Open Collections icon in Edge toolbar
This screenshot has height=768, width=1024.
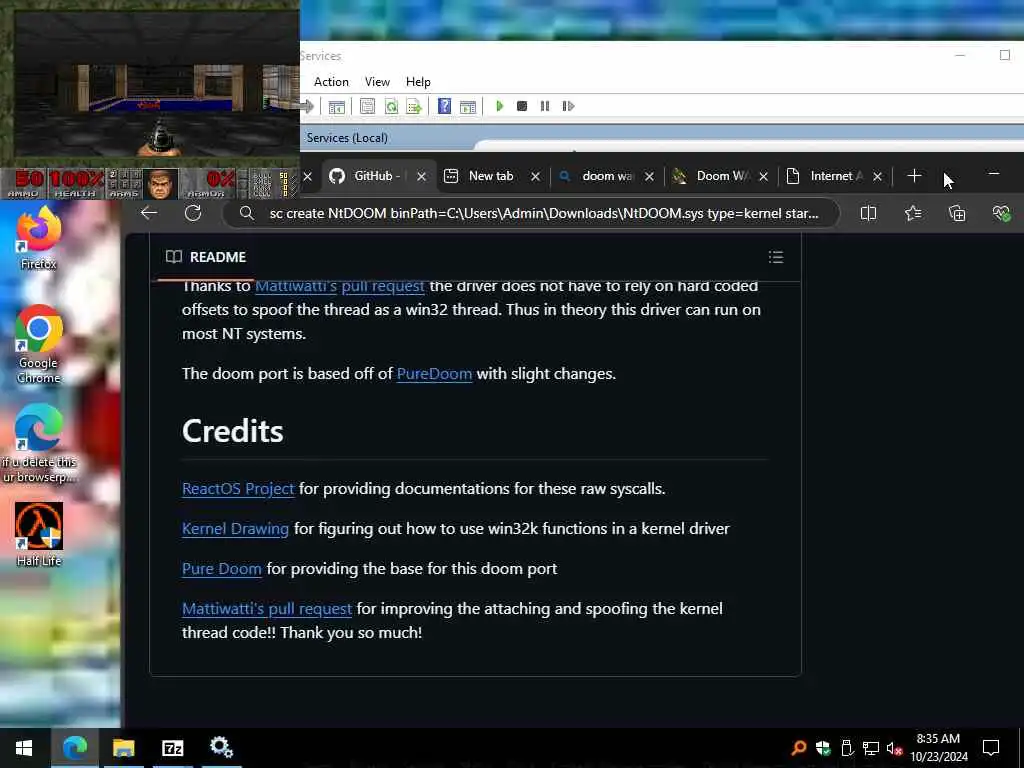[957, 214]
